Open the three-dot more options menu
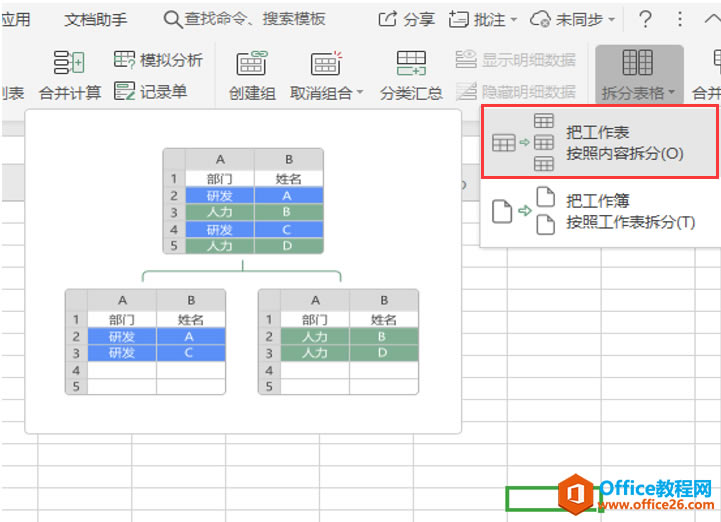Screen dimensions: 721x522 coord(680,19)
